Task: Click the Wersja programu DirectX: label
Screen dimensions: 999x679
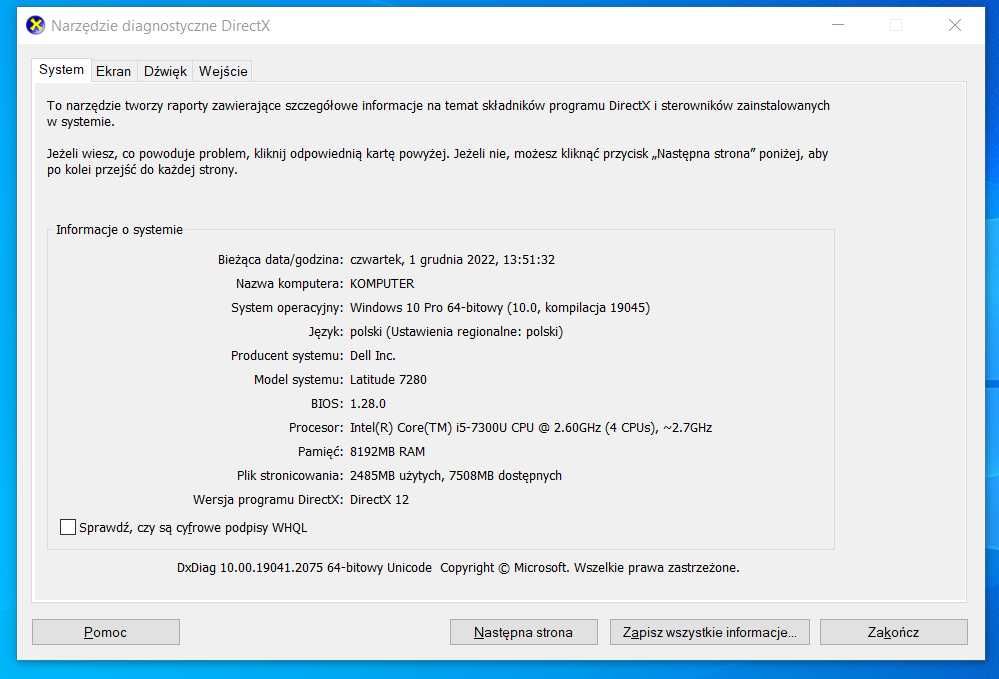Action: 268,499
